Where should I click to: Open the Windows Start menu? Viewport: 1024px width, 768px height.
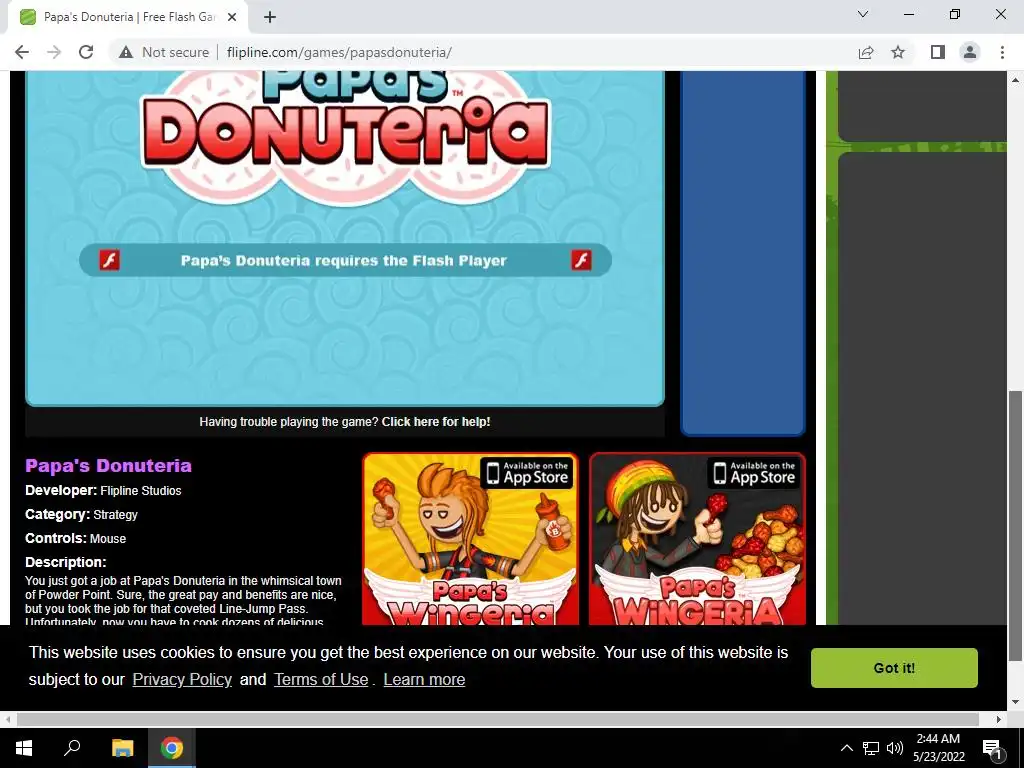click(24, 748)
